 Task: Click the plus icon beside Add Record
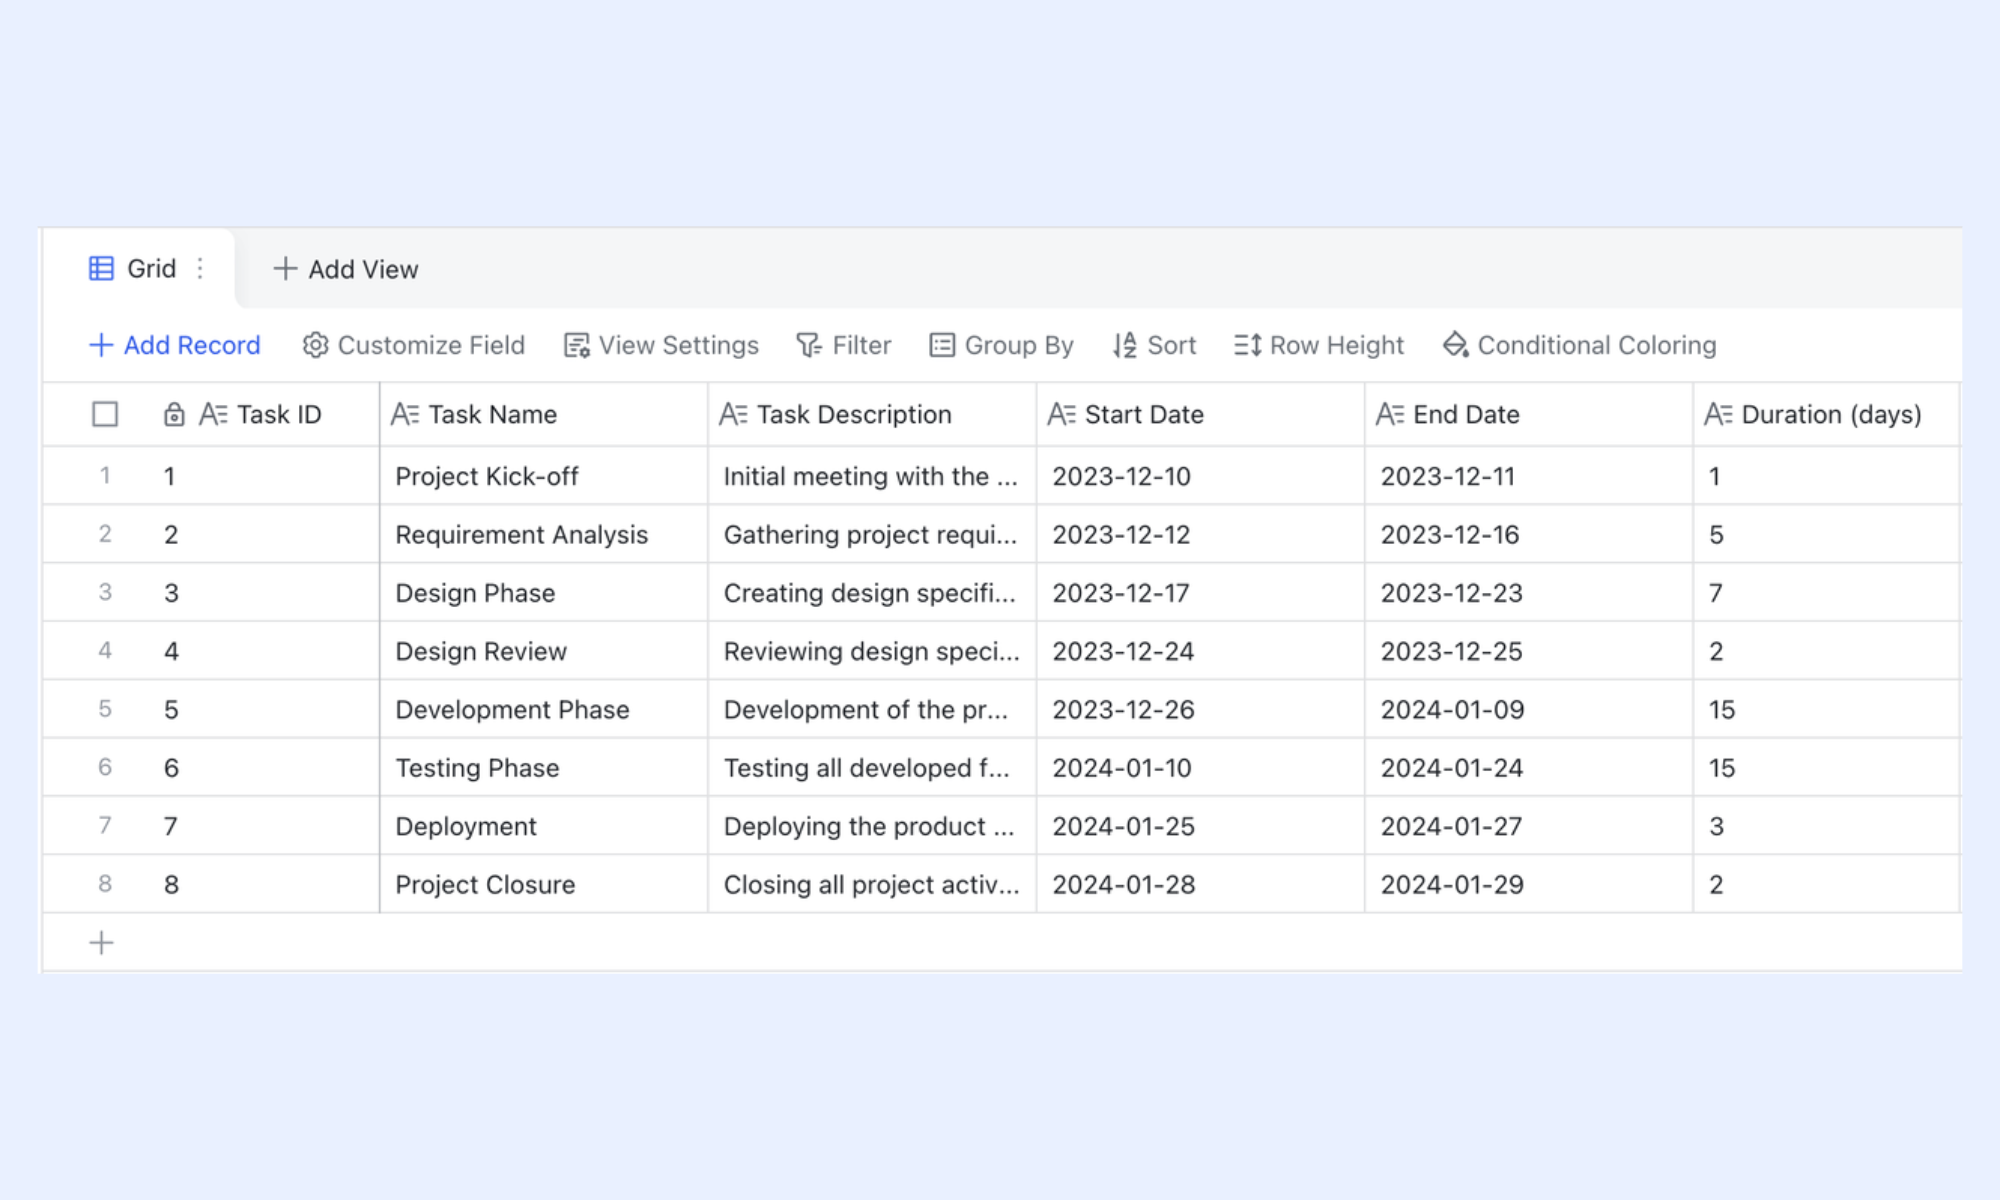[101, 345]
